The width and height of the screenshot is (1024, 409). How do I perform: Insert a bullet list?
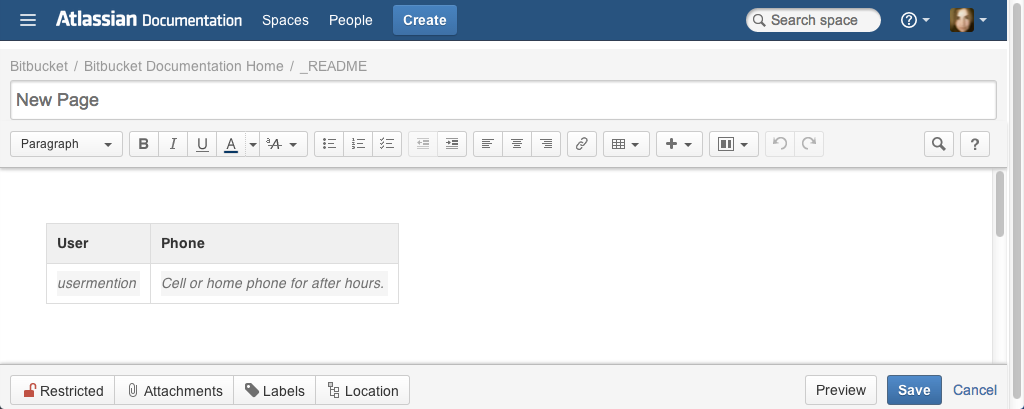pos(329,144)
